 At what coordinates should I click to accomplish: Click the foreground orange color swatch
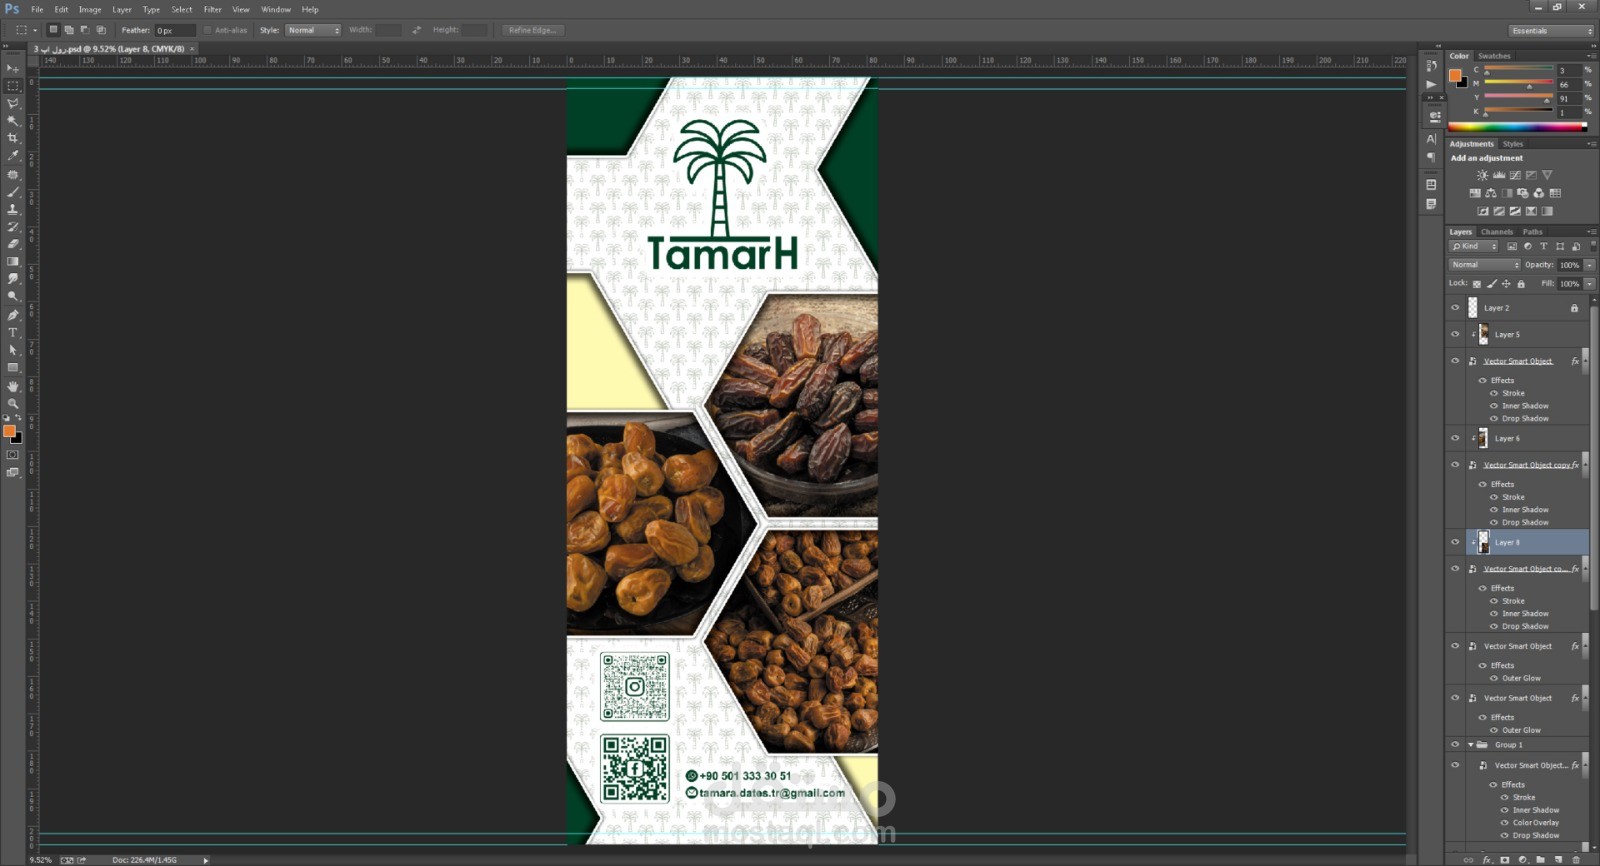[x=9, y=431]
